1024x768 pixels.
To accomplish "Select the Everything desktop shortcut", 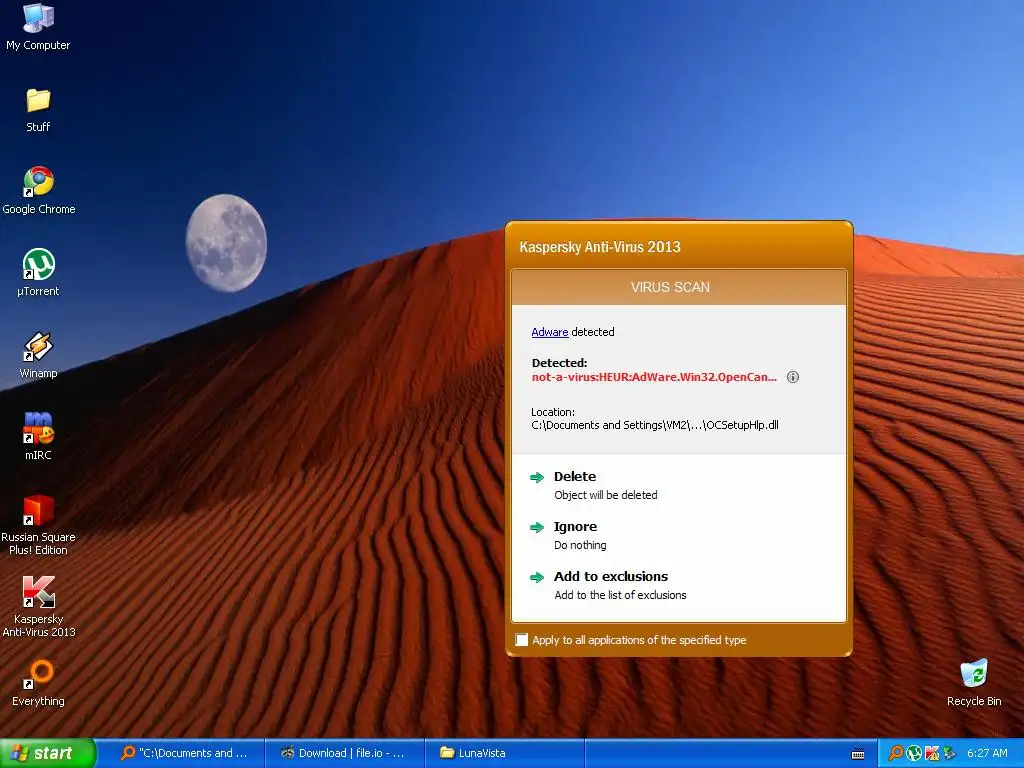I will pyautogui.click(x=39, y=683).
